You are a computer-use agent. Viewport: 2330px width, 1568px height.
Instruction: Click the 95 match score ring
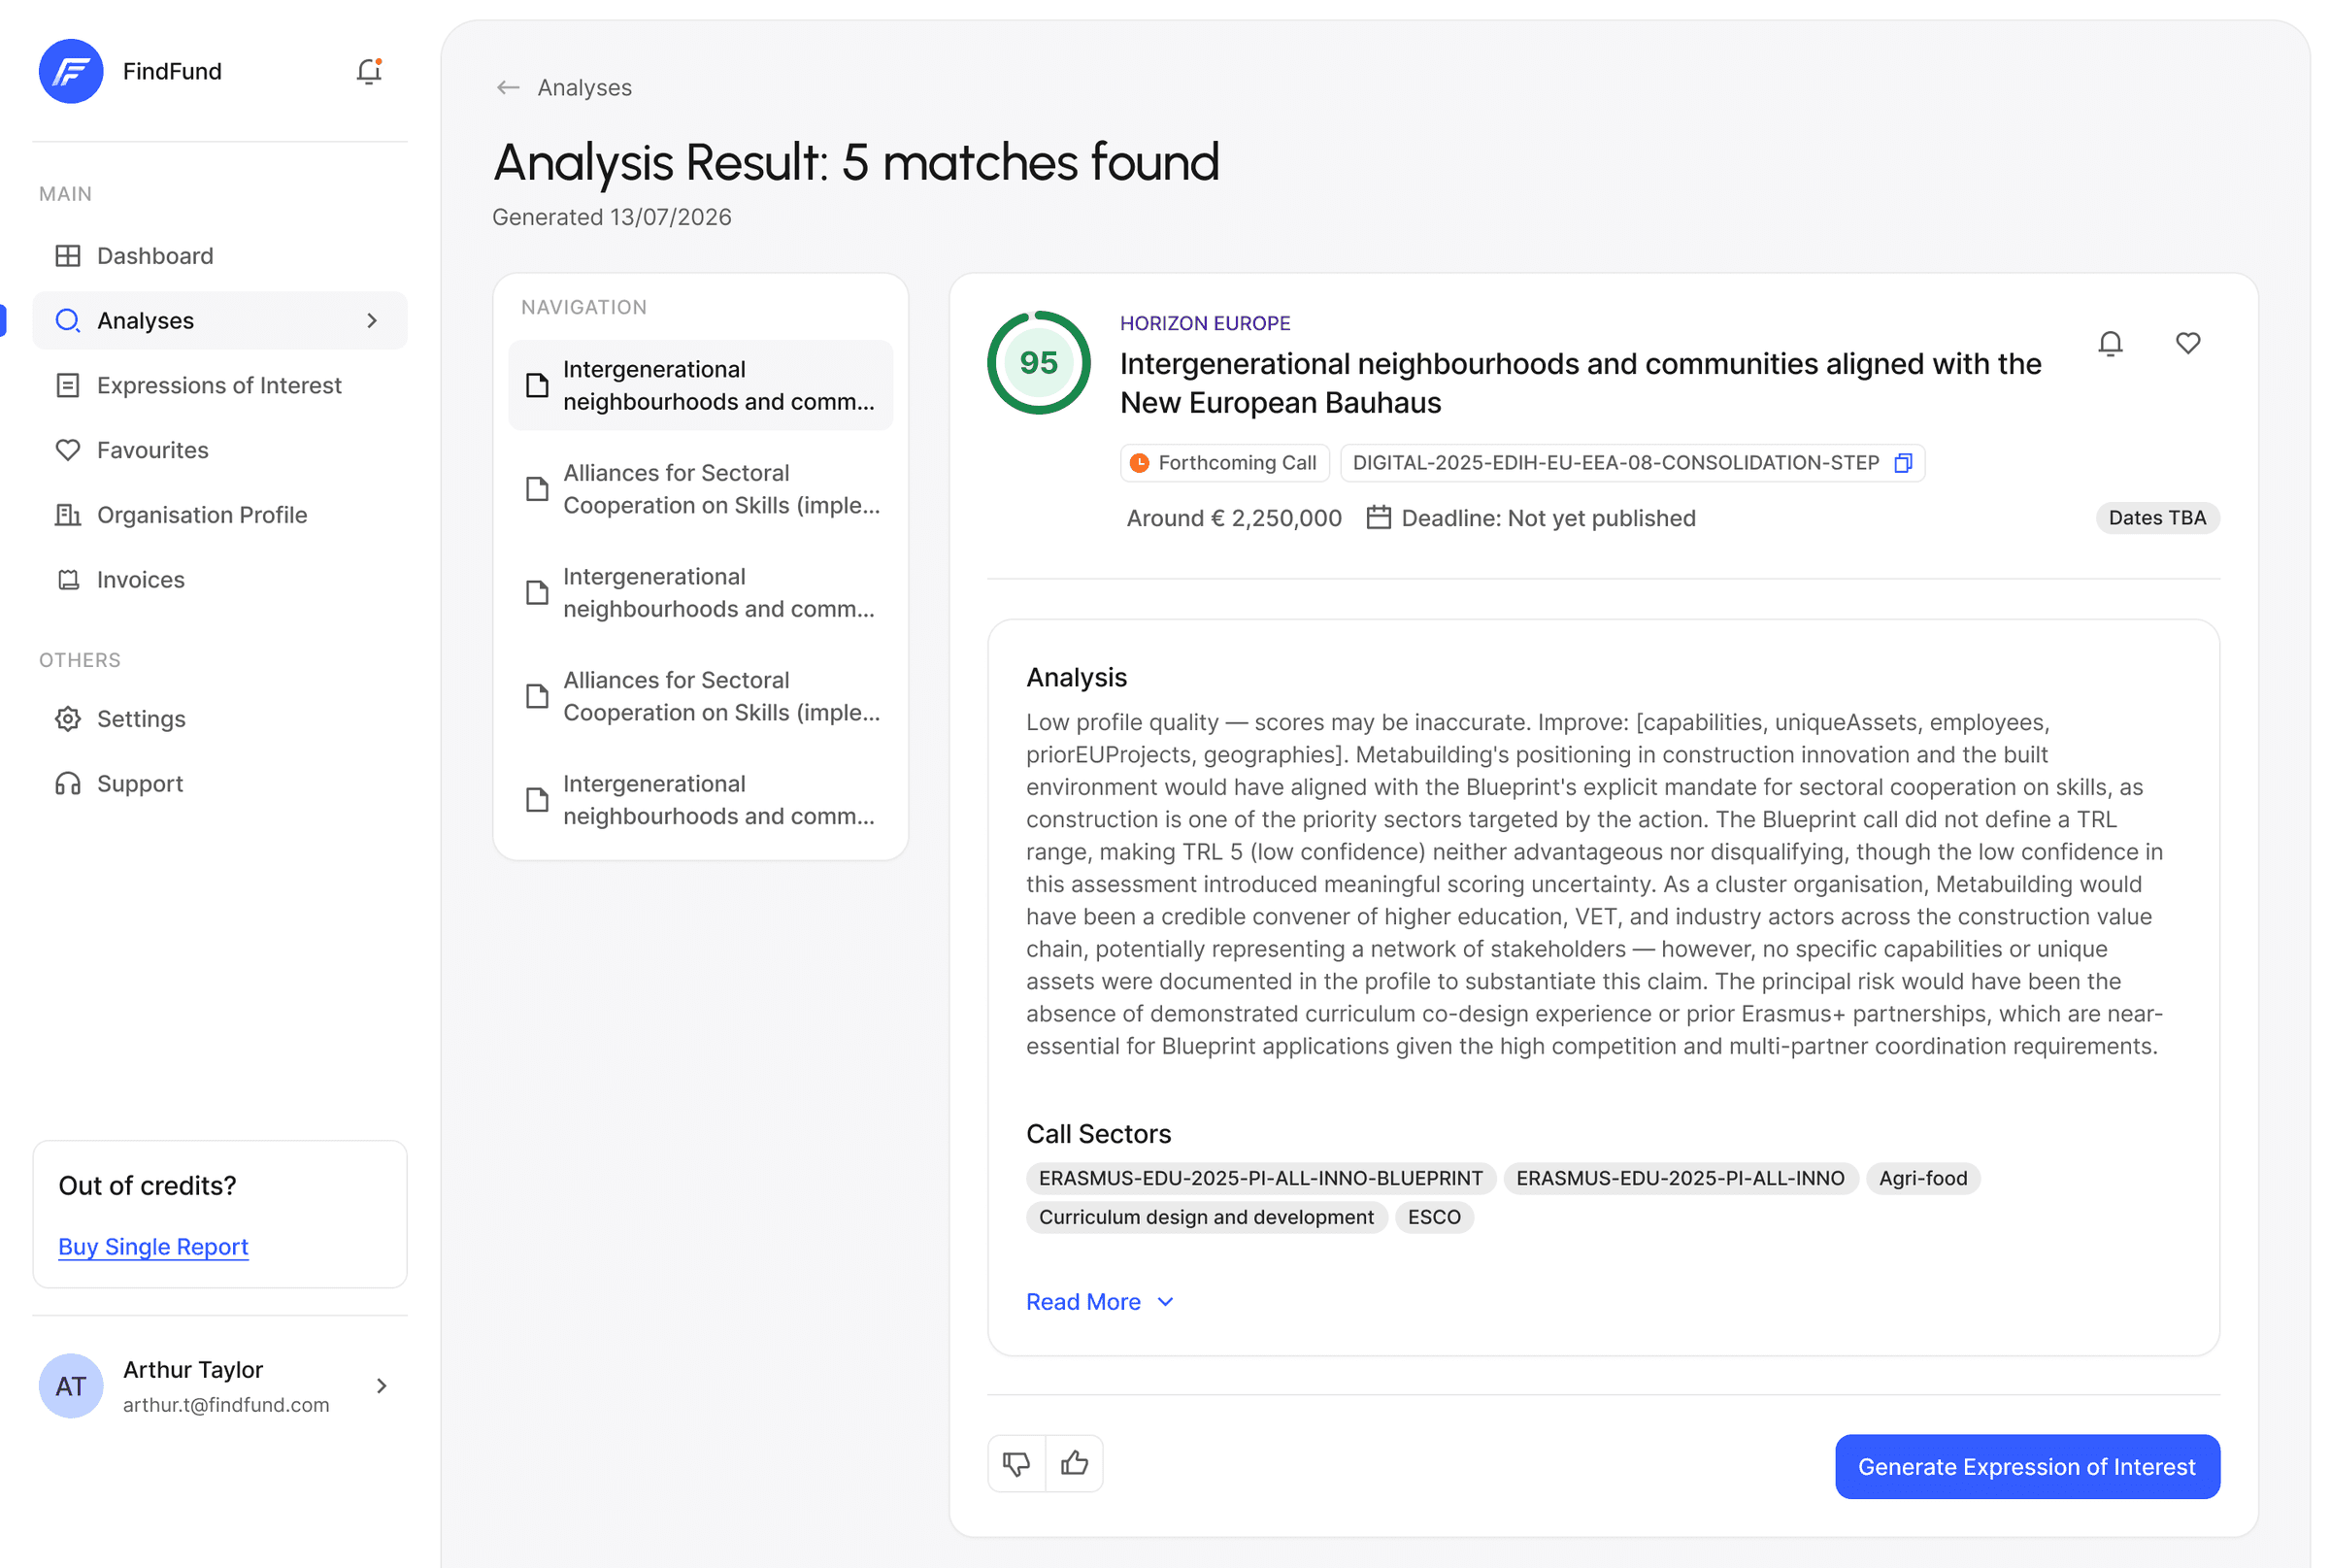pyautogui.click(x=1038, y=363)
